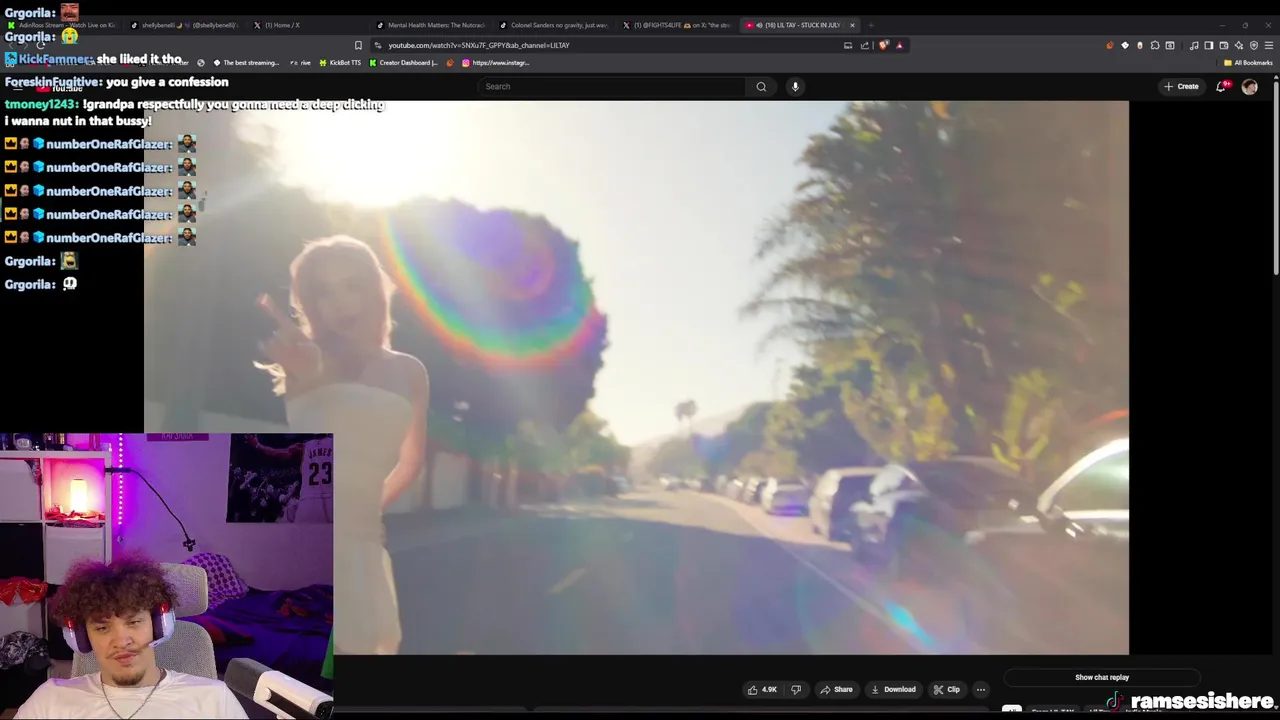Open Brave VPN shield icon

[1254, 45]
